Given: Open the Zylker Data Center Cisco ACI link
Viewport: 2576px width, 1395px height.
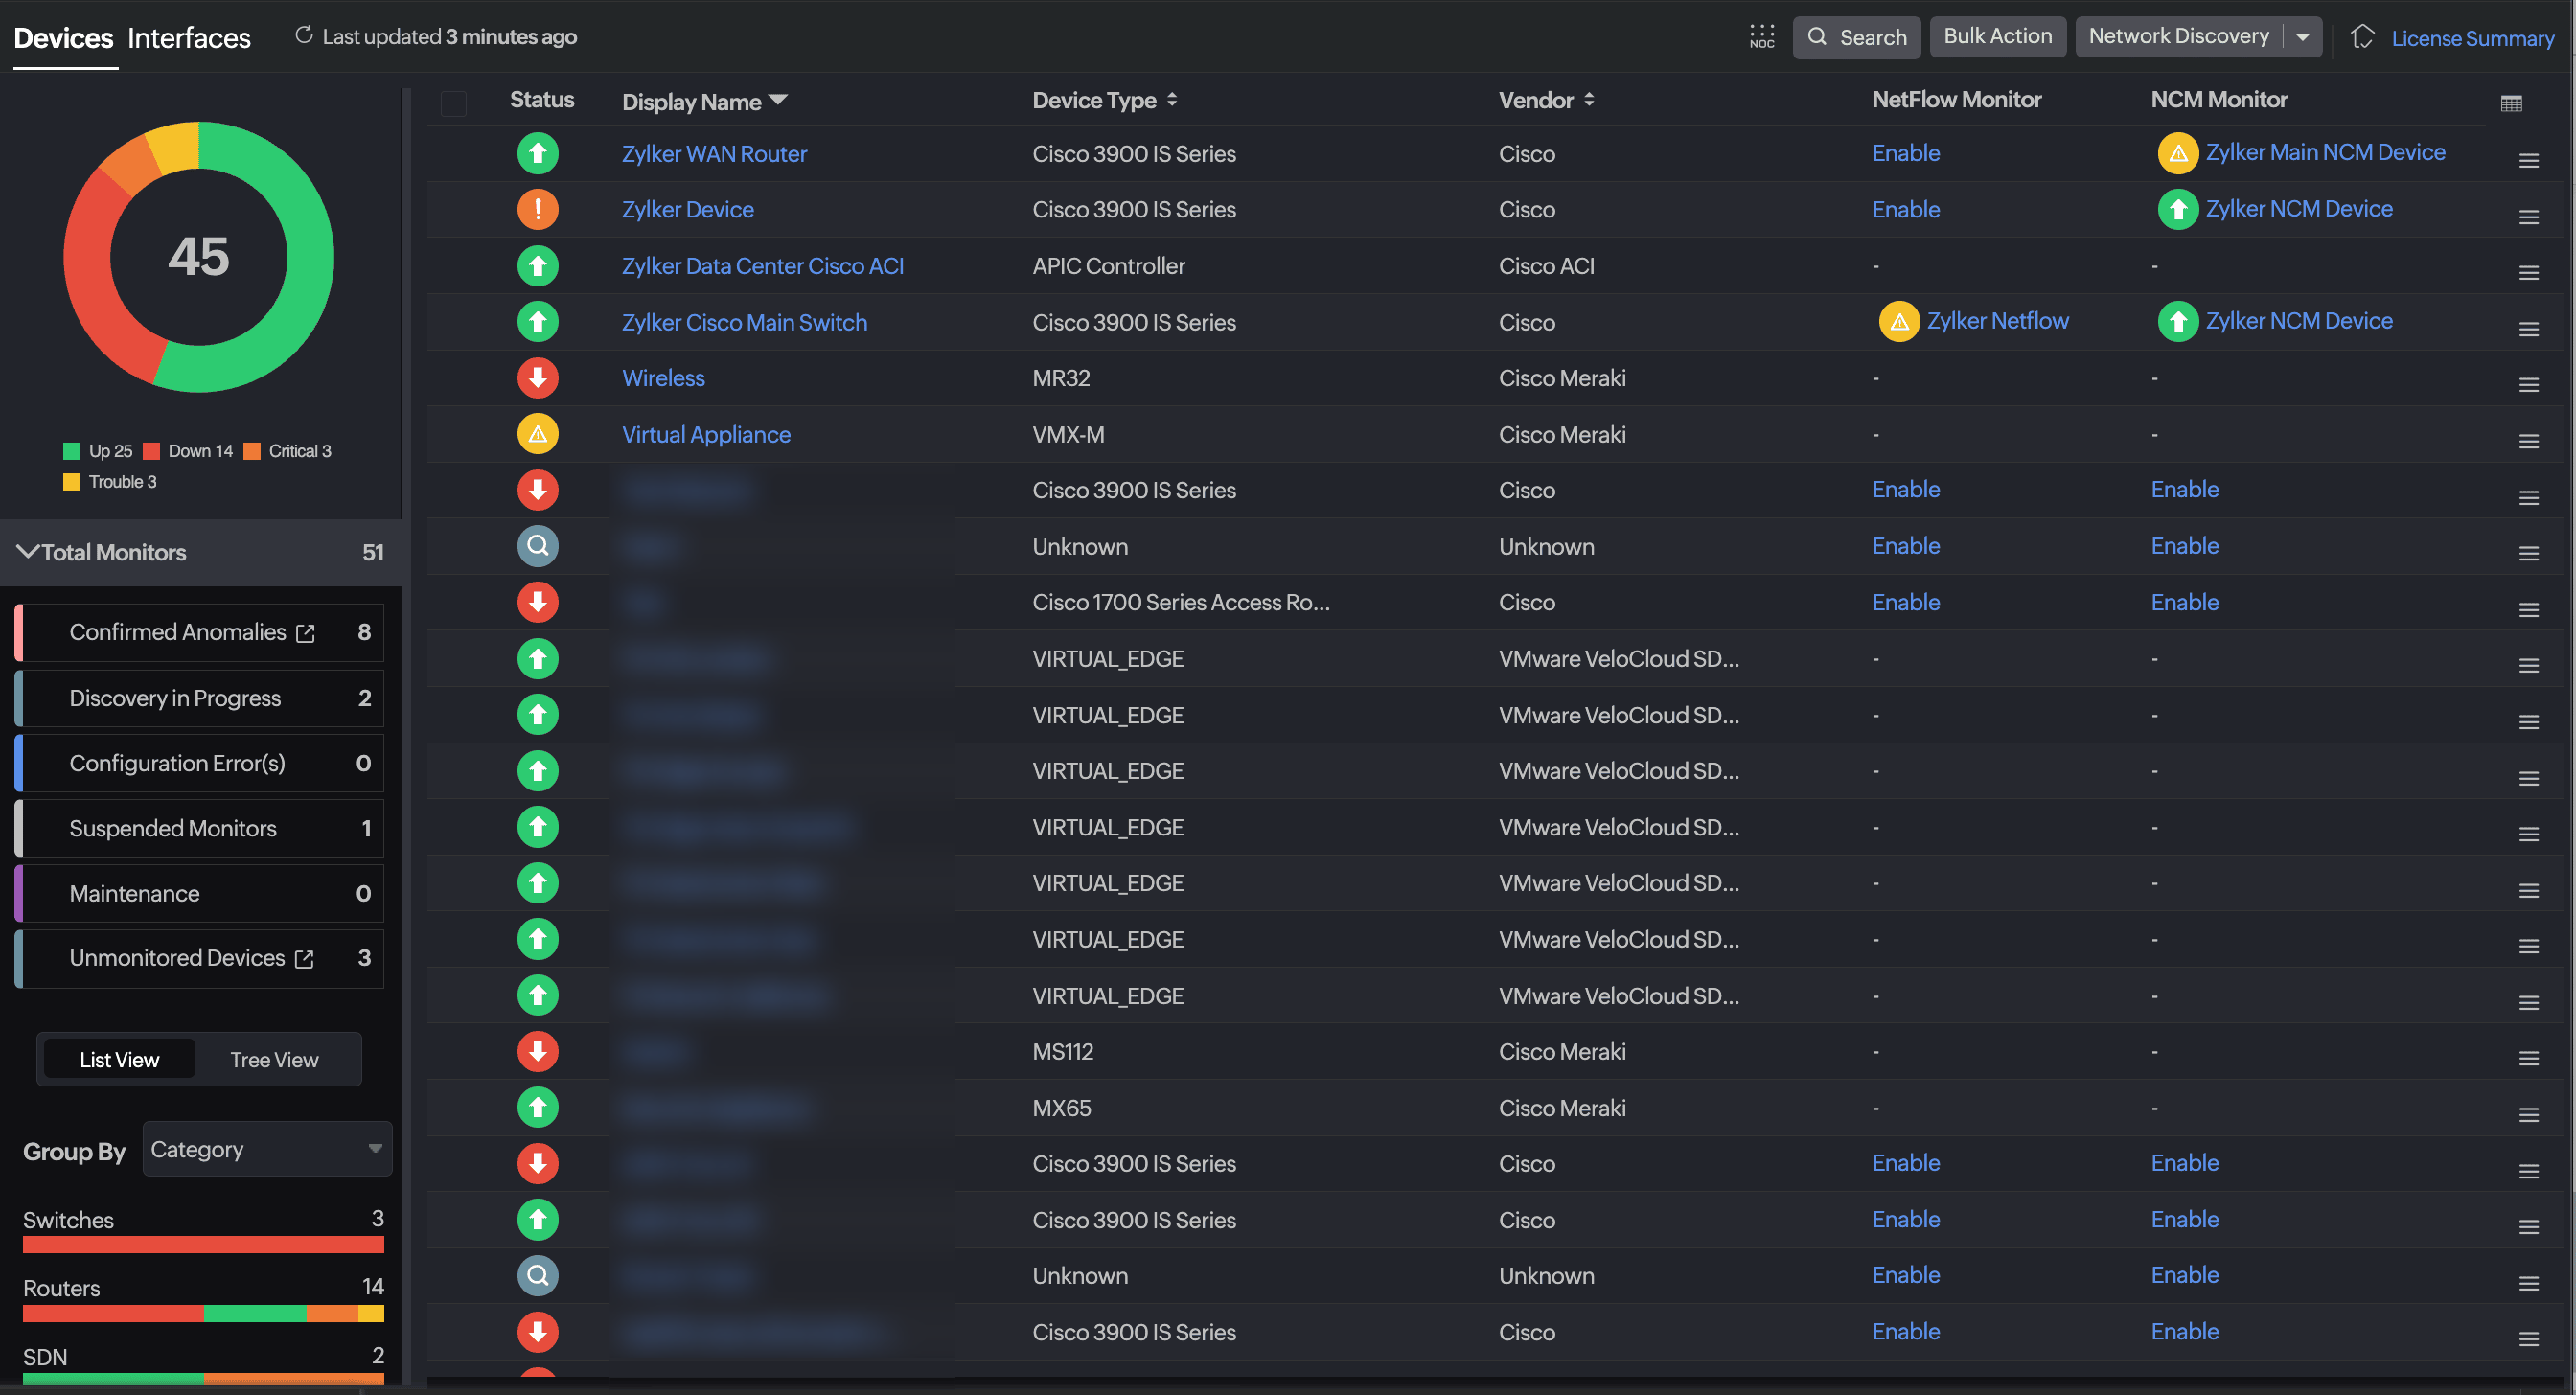Looking at the screenshot, I should coord(762,266).
